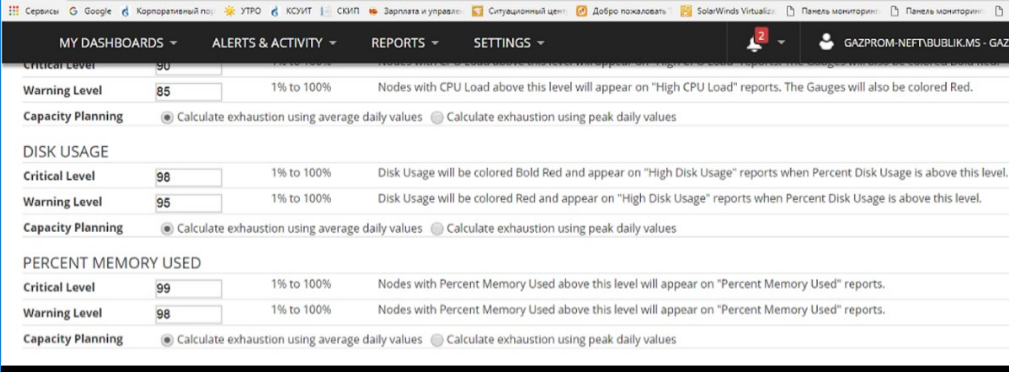Open the Ситуационный центр bookmark
The height and width of the screenshot is (372, 1009).
519,11
